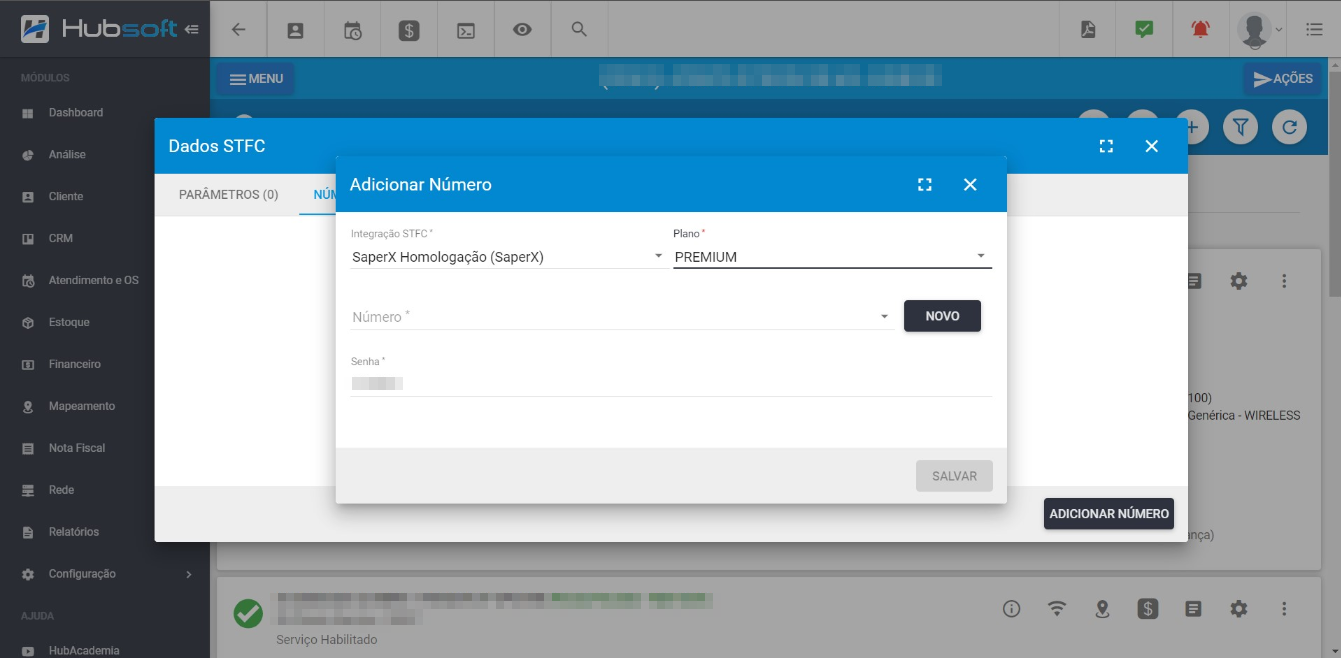Open the Plano PREMIUM dropdown
Screen dimensions: 1341x659
pos(831,257)
